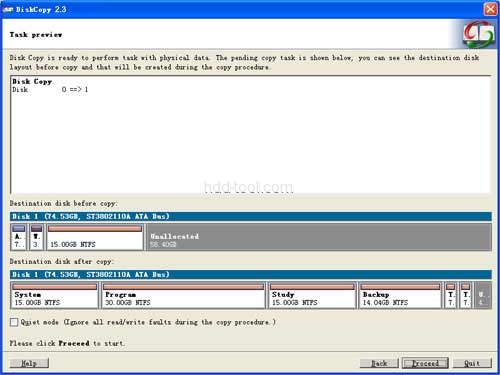Click the 'Destination disk after copy' label
The image size is (500, 375).
click(x=61, y=262)
